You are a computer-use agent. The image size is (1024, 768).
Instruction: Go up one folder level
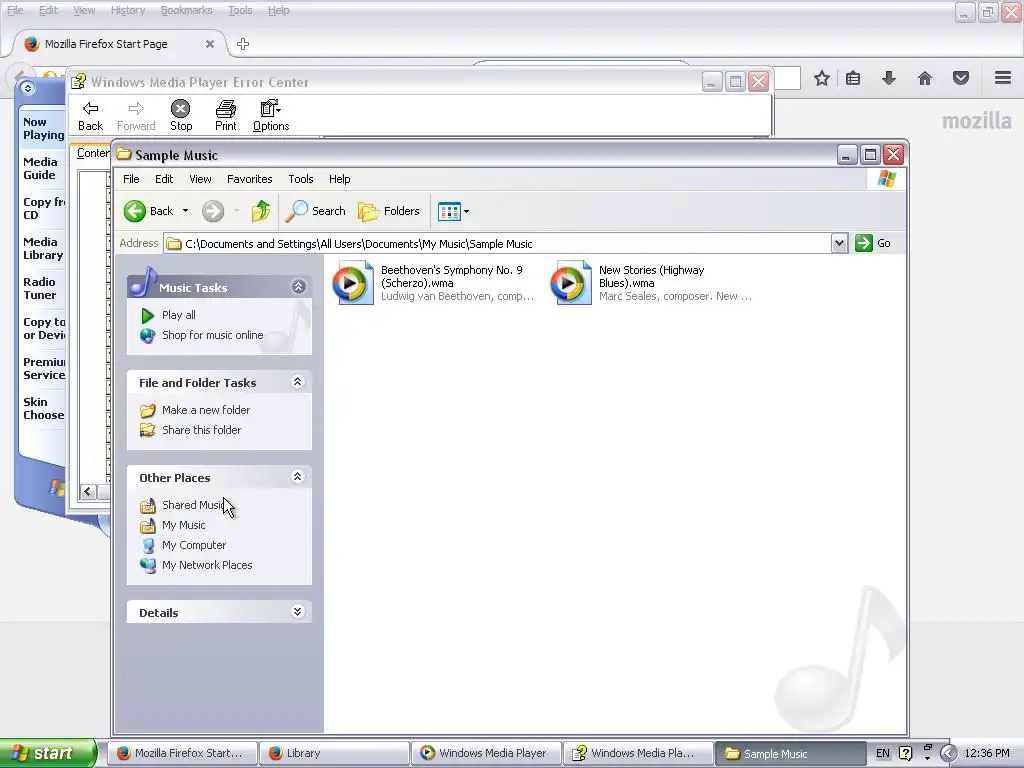261,211
